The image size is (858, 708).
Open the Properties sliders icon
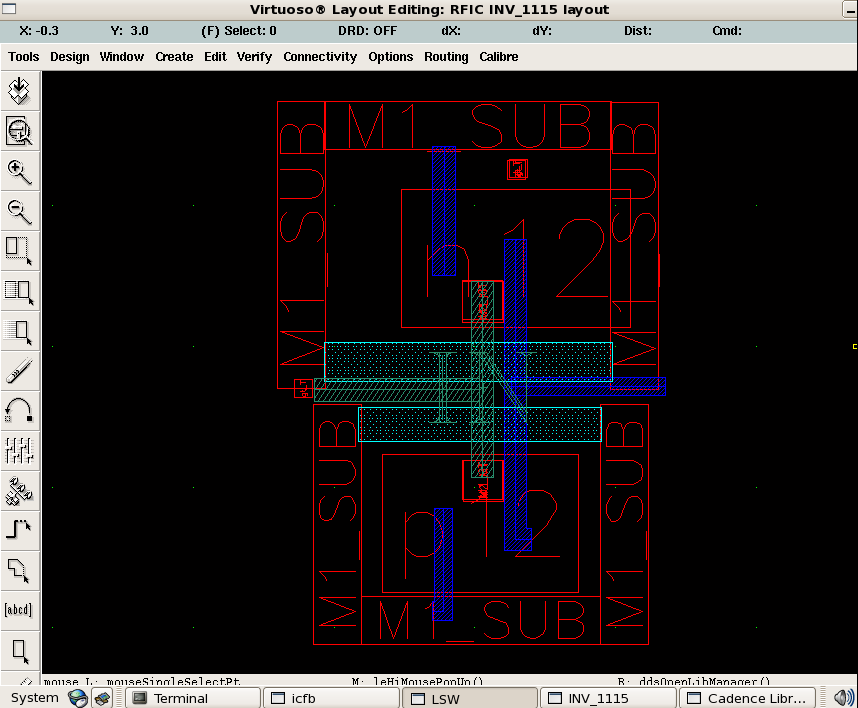(x=20, y=451)
